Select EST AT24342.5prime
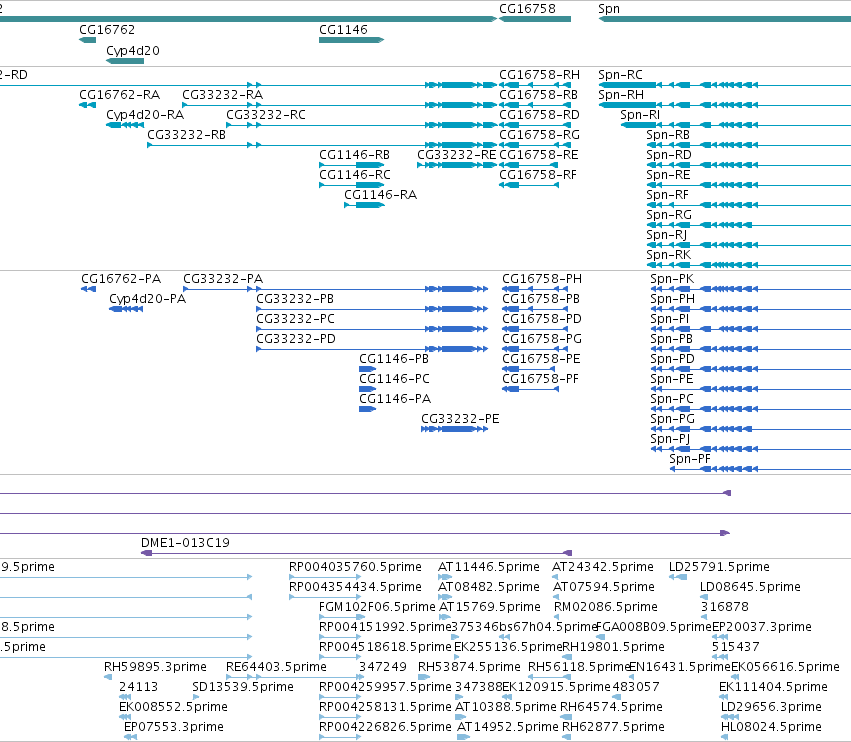 602,567
